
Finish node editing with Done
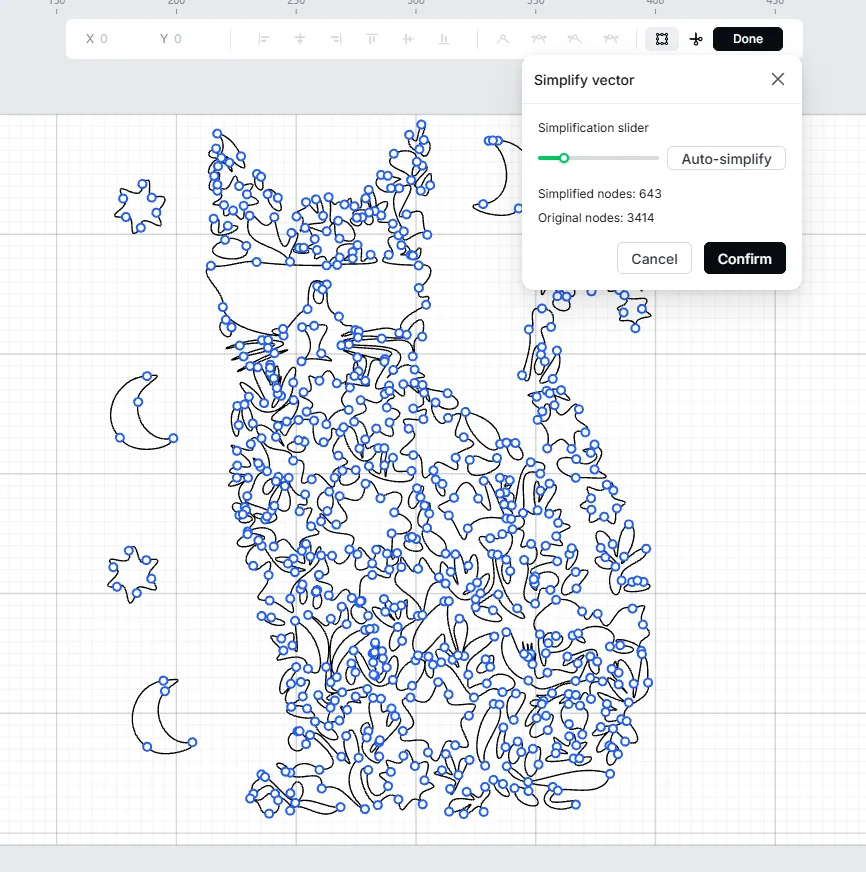[x=748, y=39]
